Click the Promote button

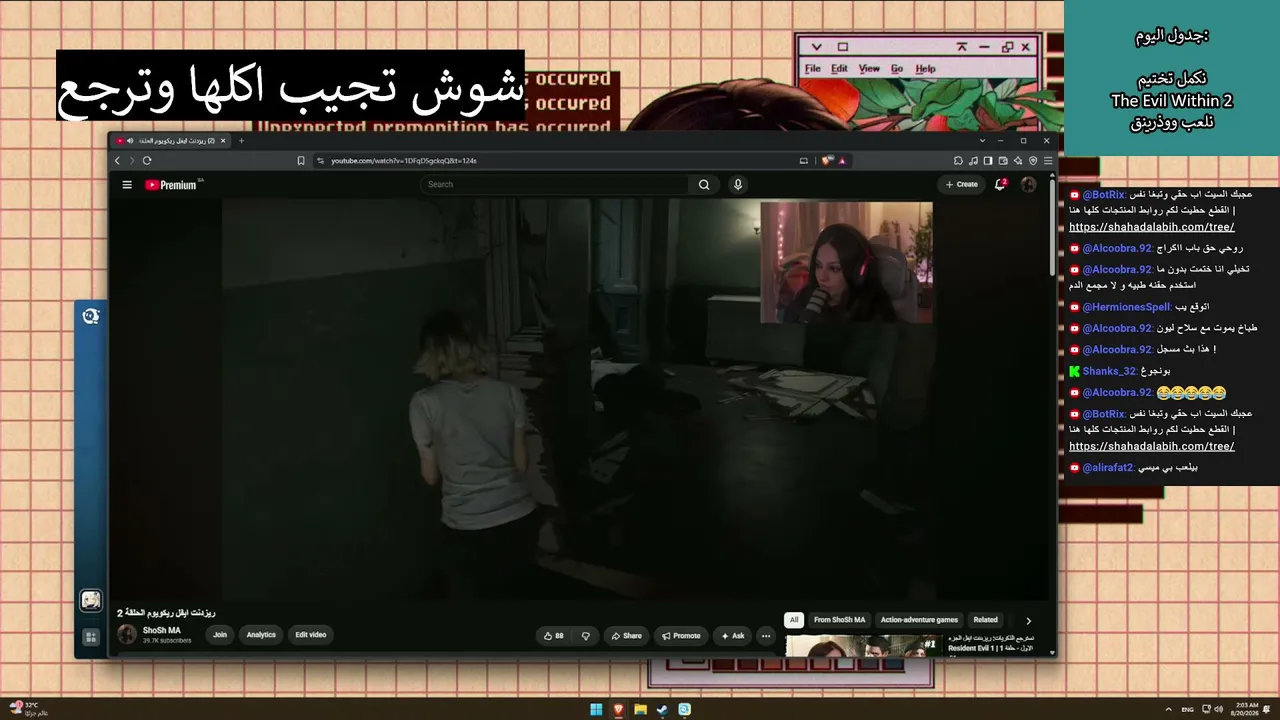click(x=681, y=636)
